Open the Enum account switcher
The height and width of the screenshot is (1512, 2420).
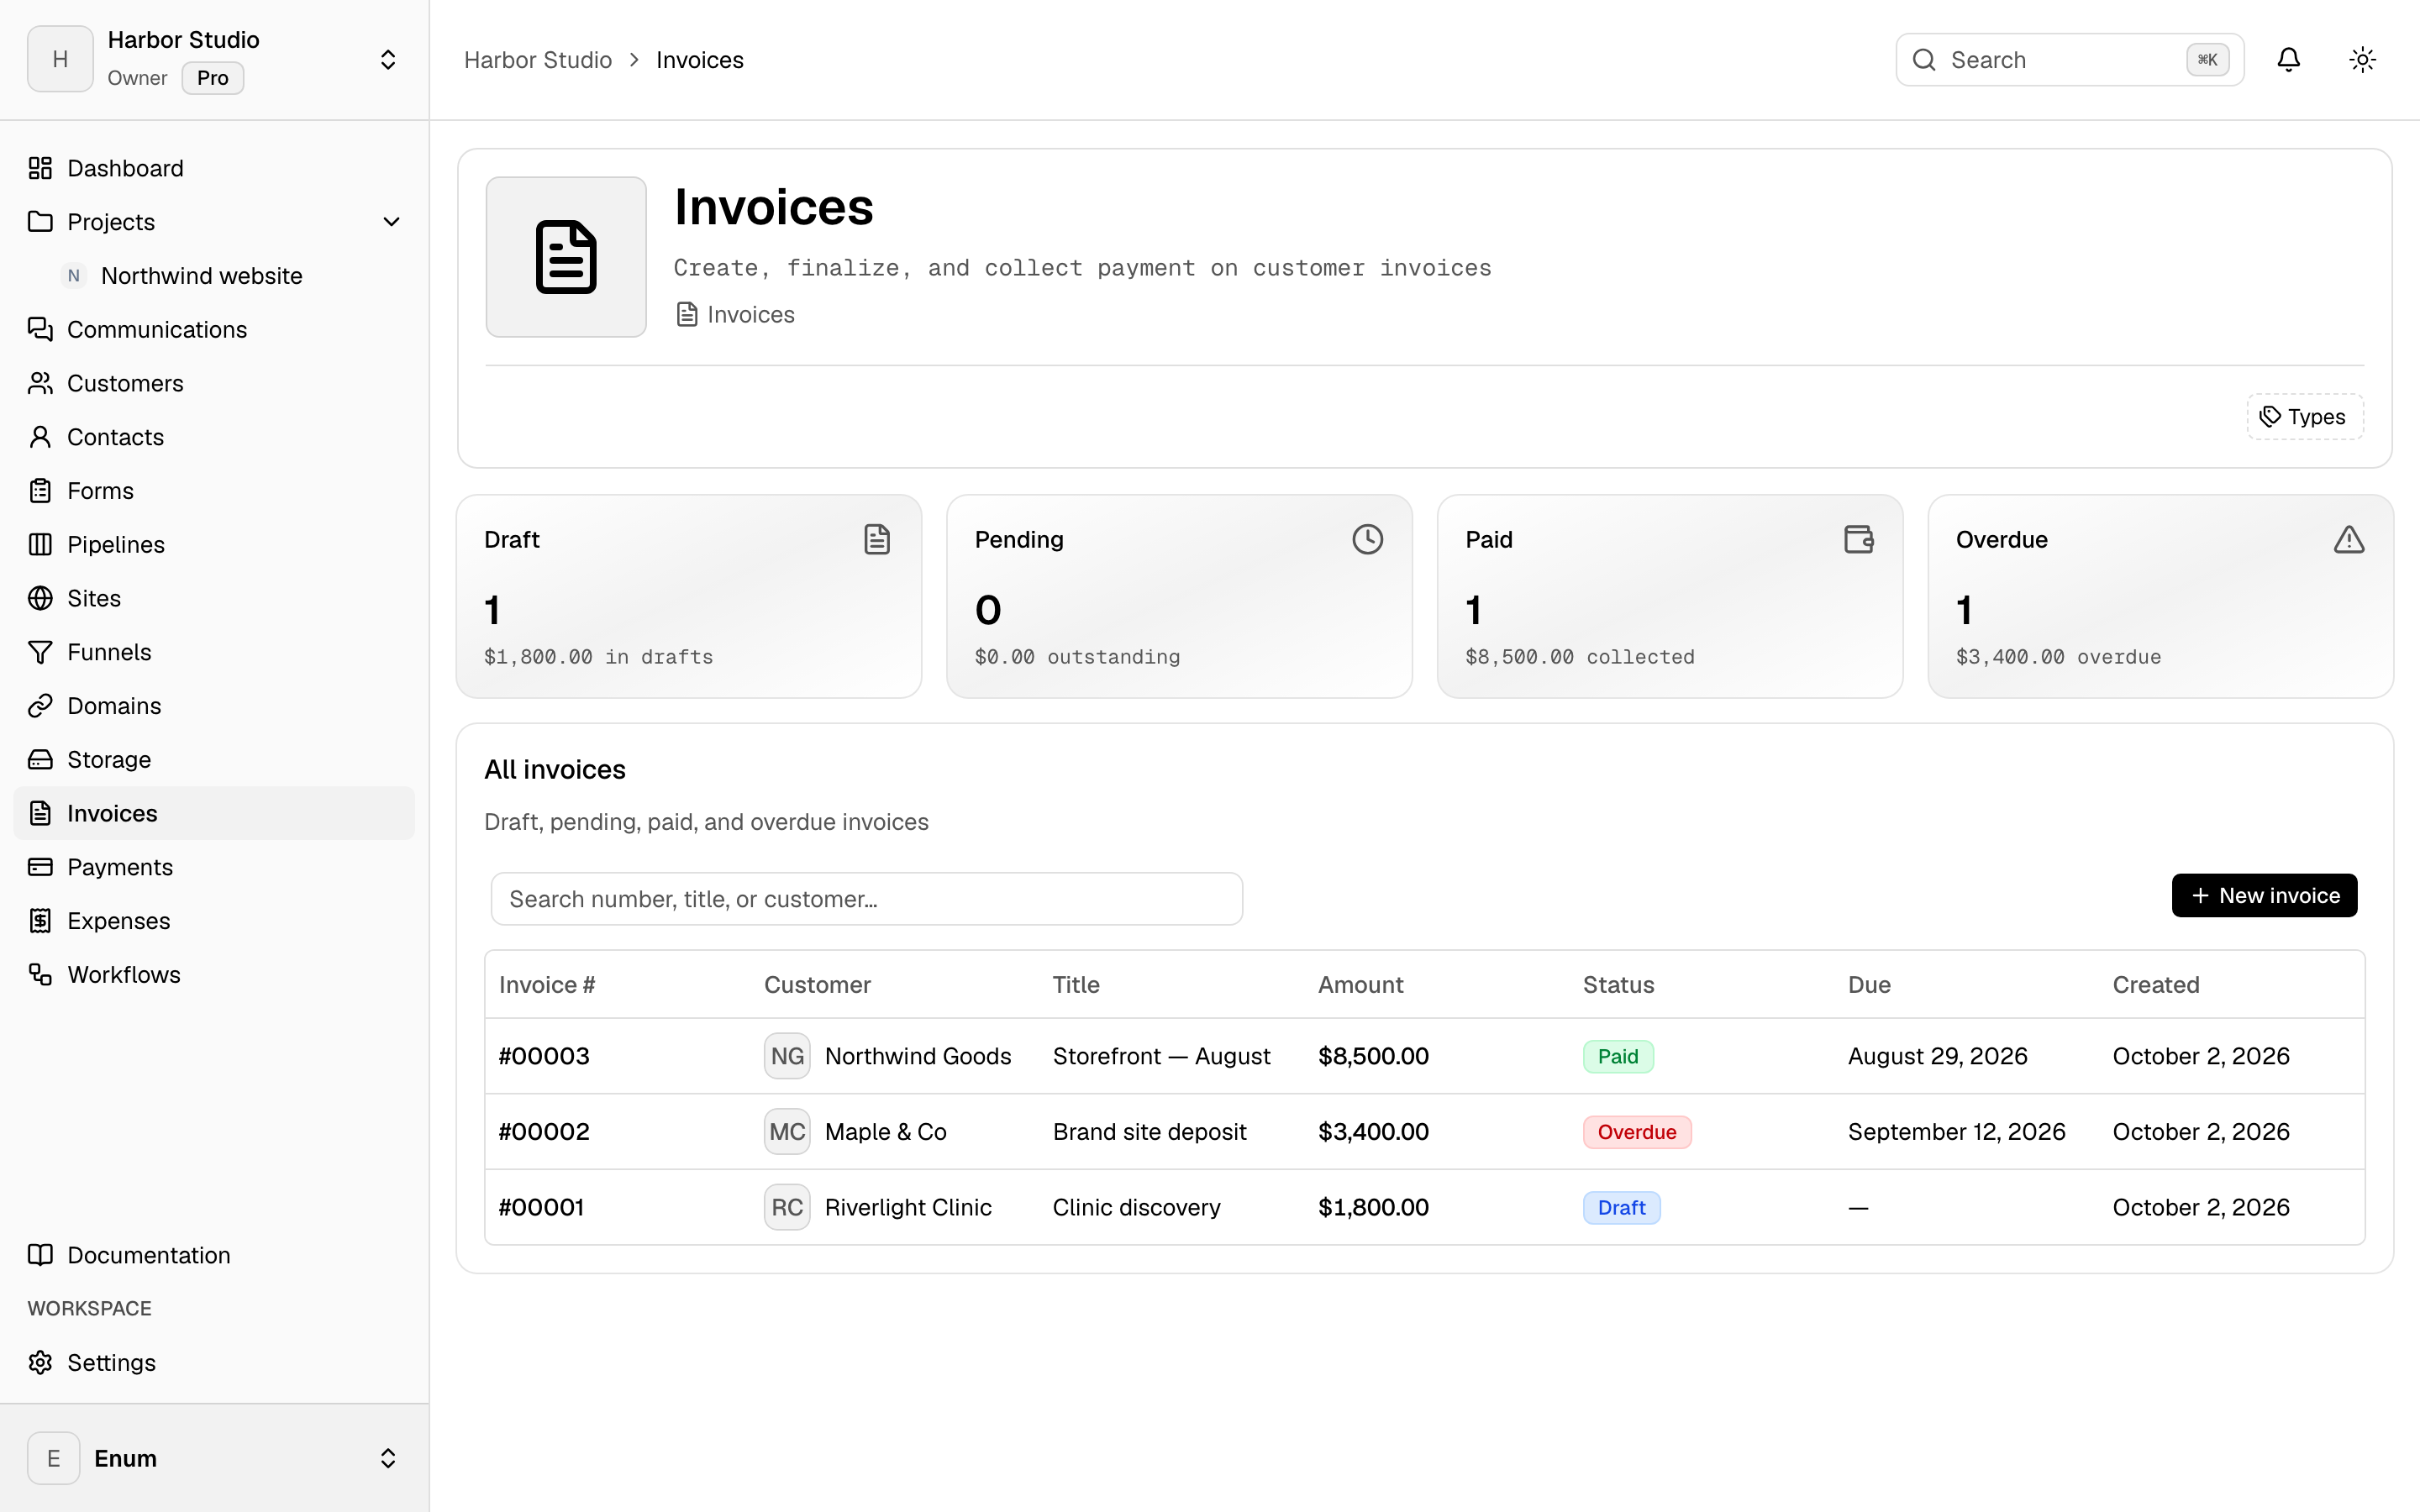pos(214,1458)
